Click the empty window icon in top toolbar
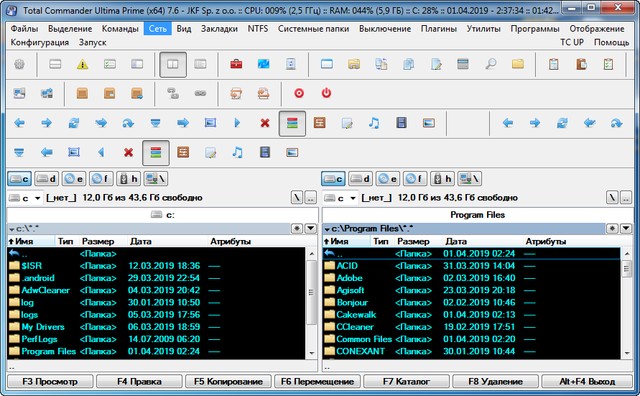This screenshot has width=640, height=396. 327,64
